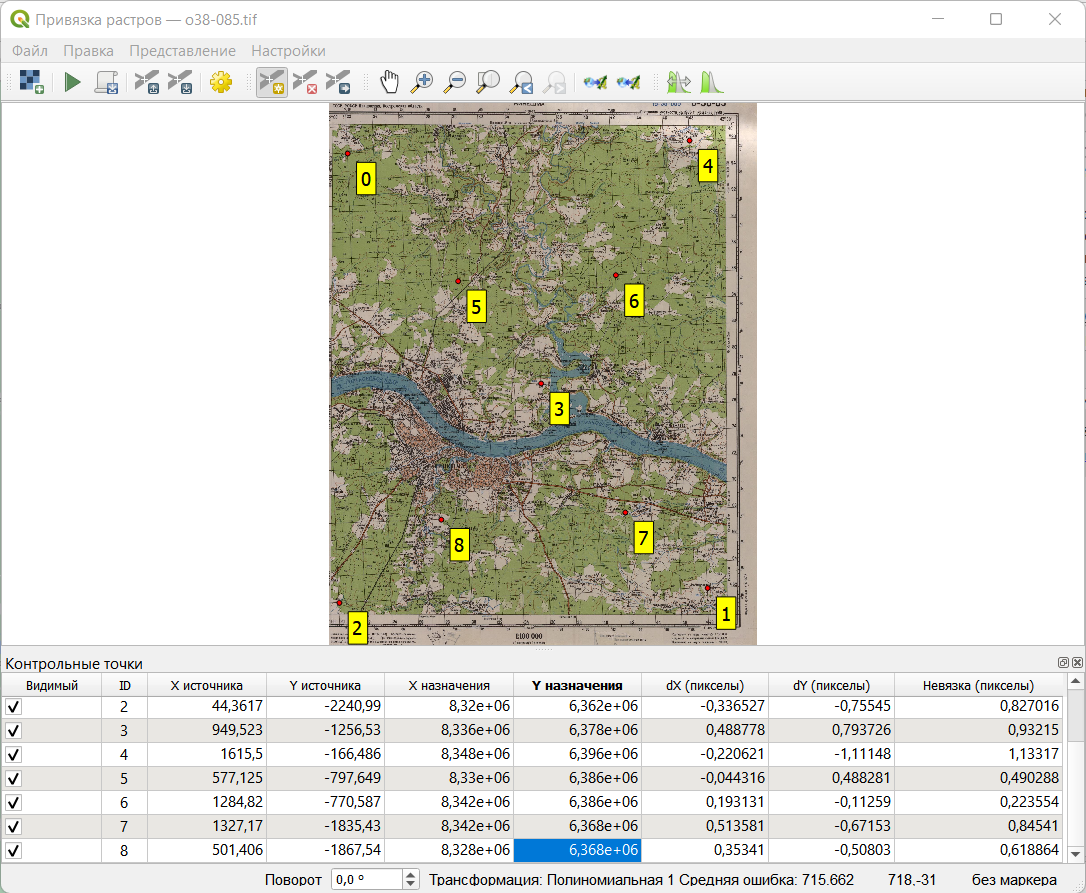
Task: Activate the Pan hand tool
Action: [390, 82]
